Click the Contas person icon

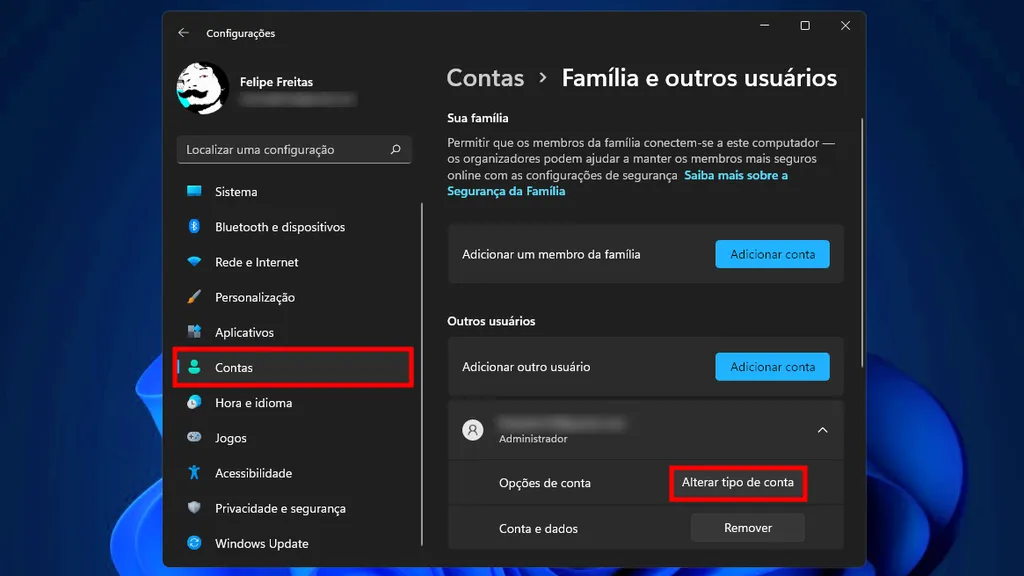(x=194, y=367)
